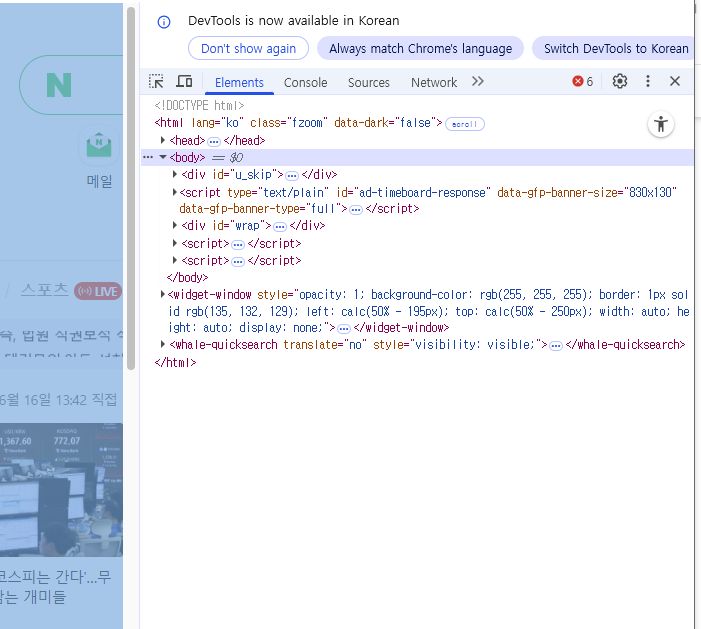Open DevTools settings gear
This screenshot has width=701, height=629.
coord(620,81)
